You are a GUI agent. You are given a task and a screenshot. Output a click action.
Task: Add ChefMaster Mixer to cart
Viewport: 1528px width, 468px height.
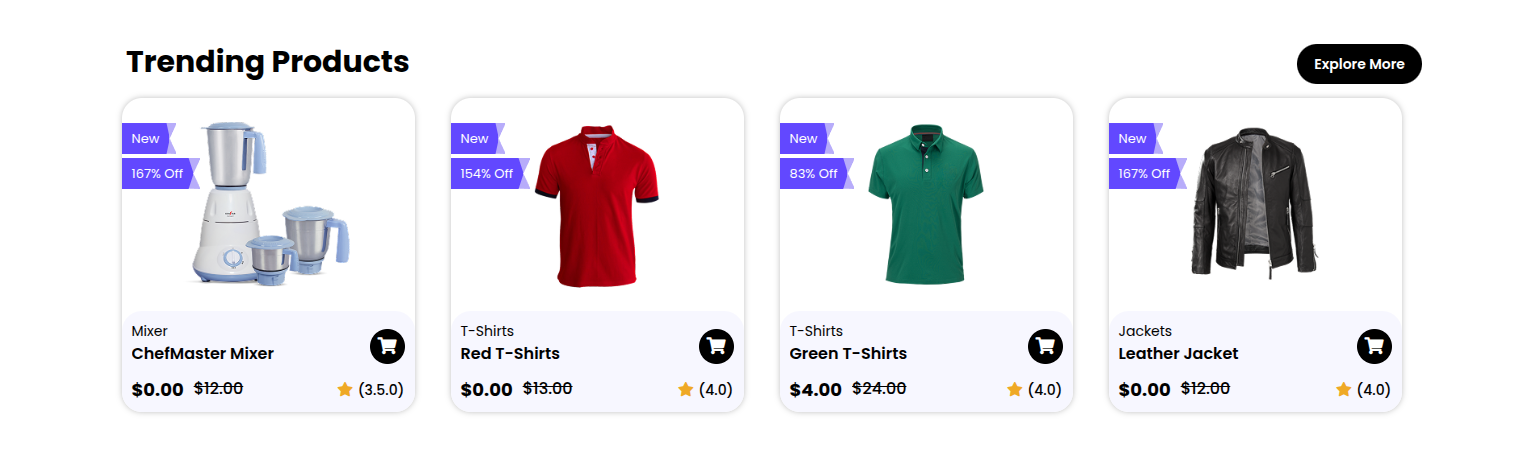[x=387, y=346]
